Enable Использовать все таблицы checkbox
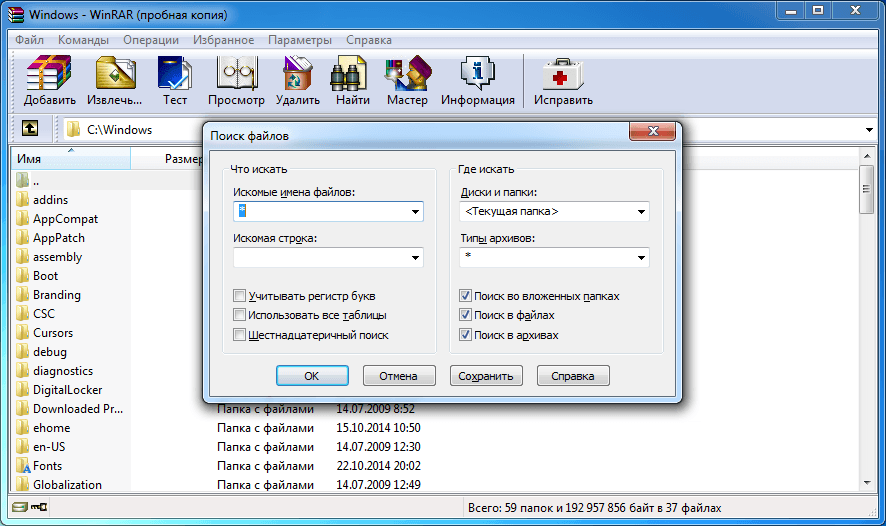 tap(240, 315)
